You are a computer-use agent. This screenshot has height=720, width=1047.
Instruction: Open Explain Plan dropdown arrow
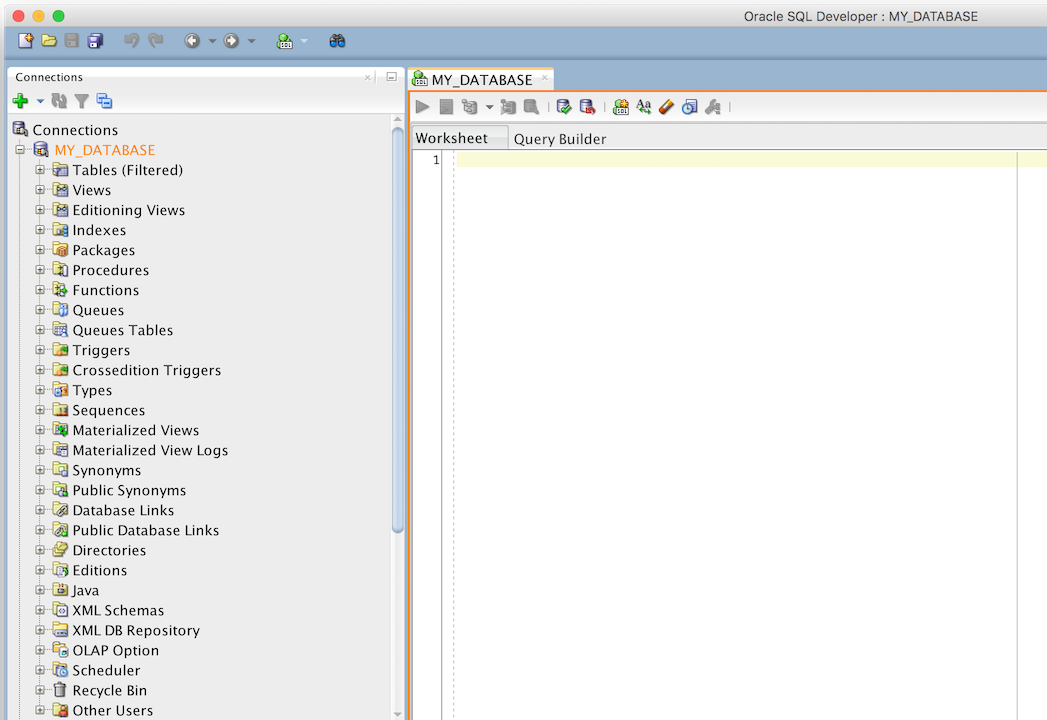coord(489,107)
